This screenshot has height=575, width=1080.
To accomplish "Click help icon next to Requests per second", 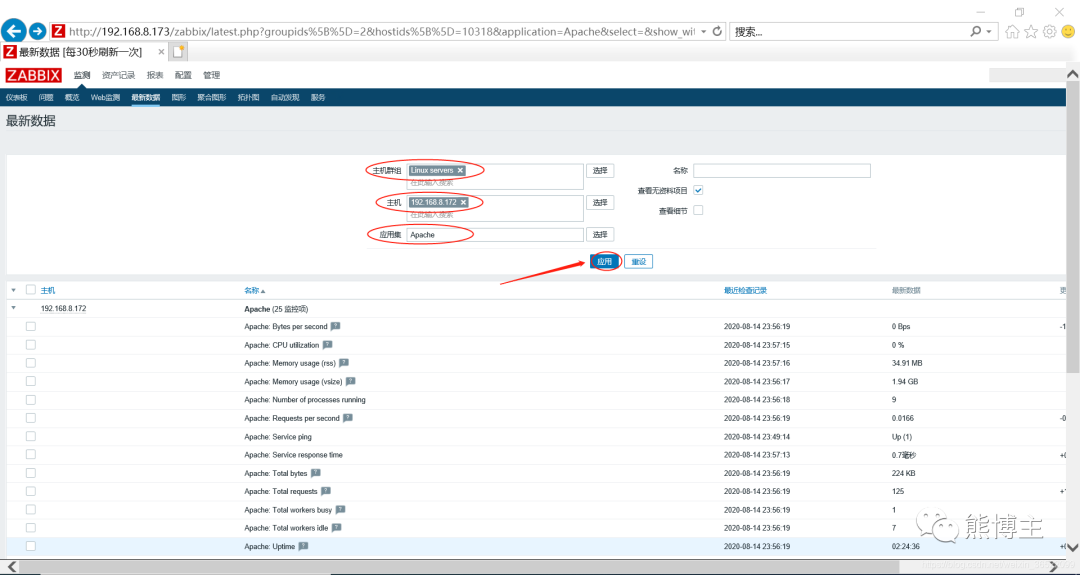I will [348, 418].
